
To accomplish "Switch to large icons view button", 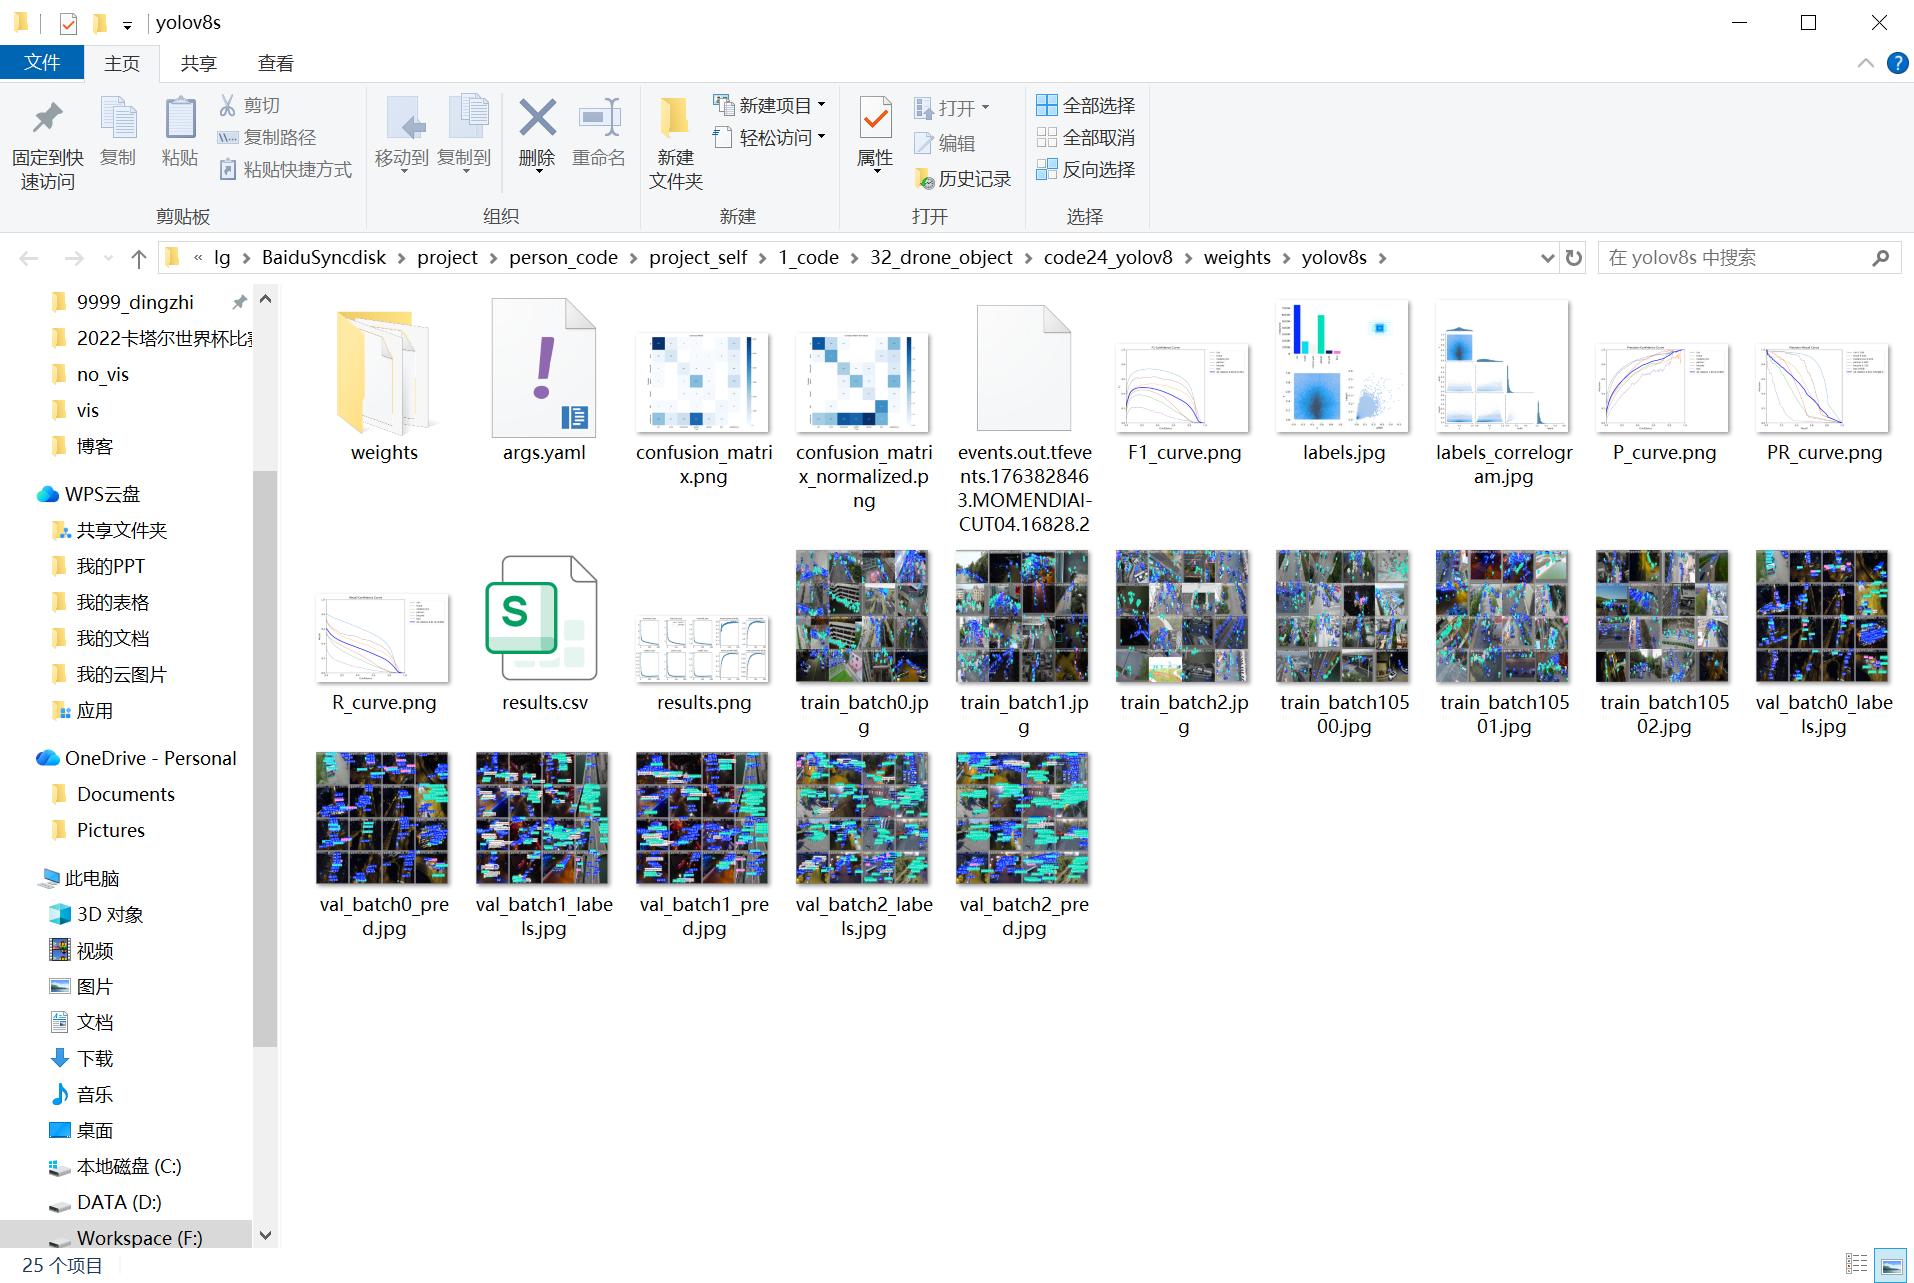I will pos(1891,1265).
